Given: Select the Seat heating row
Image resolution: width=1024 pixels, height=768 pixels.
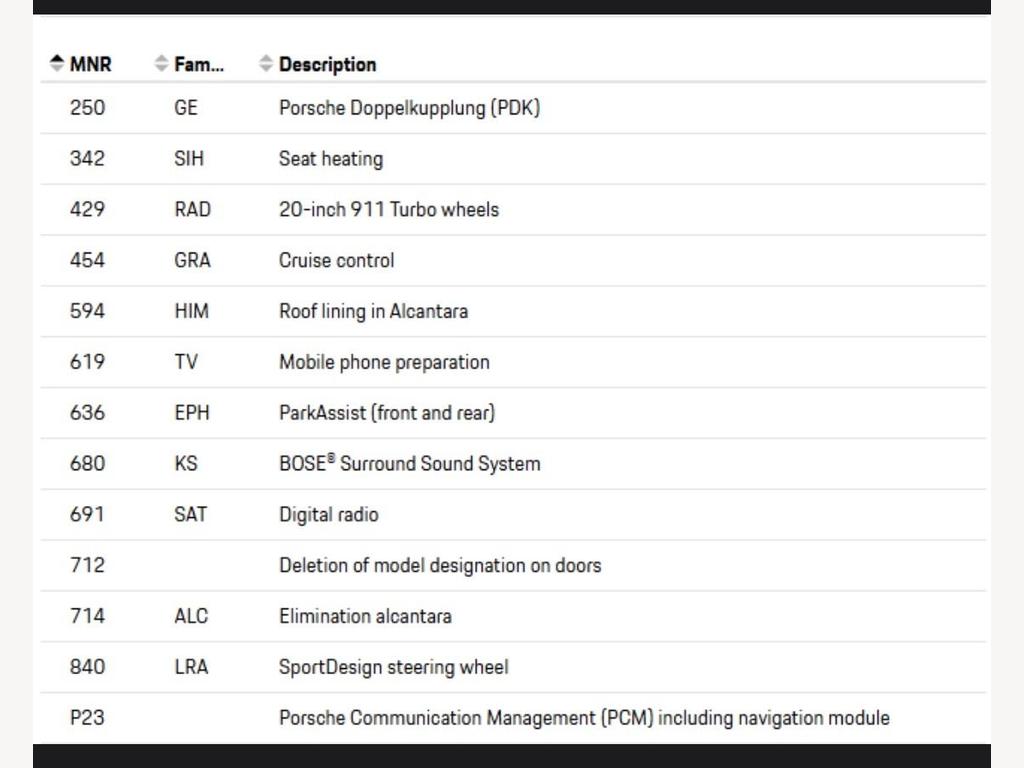Looking at the screenshot, I should 513,159.
